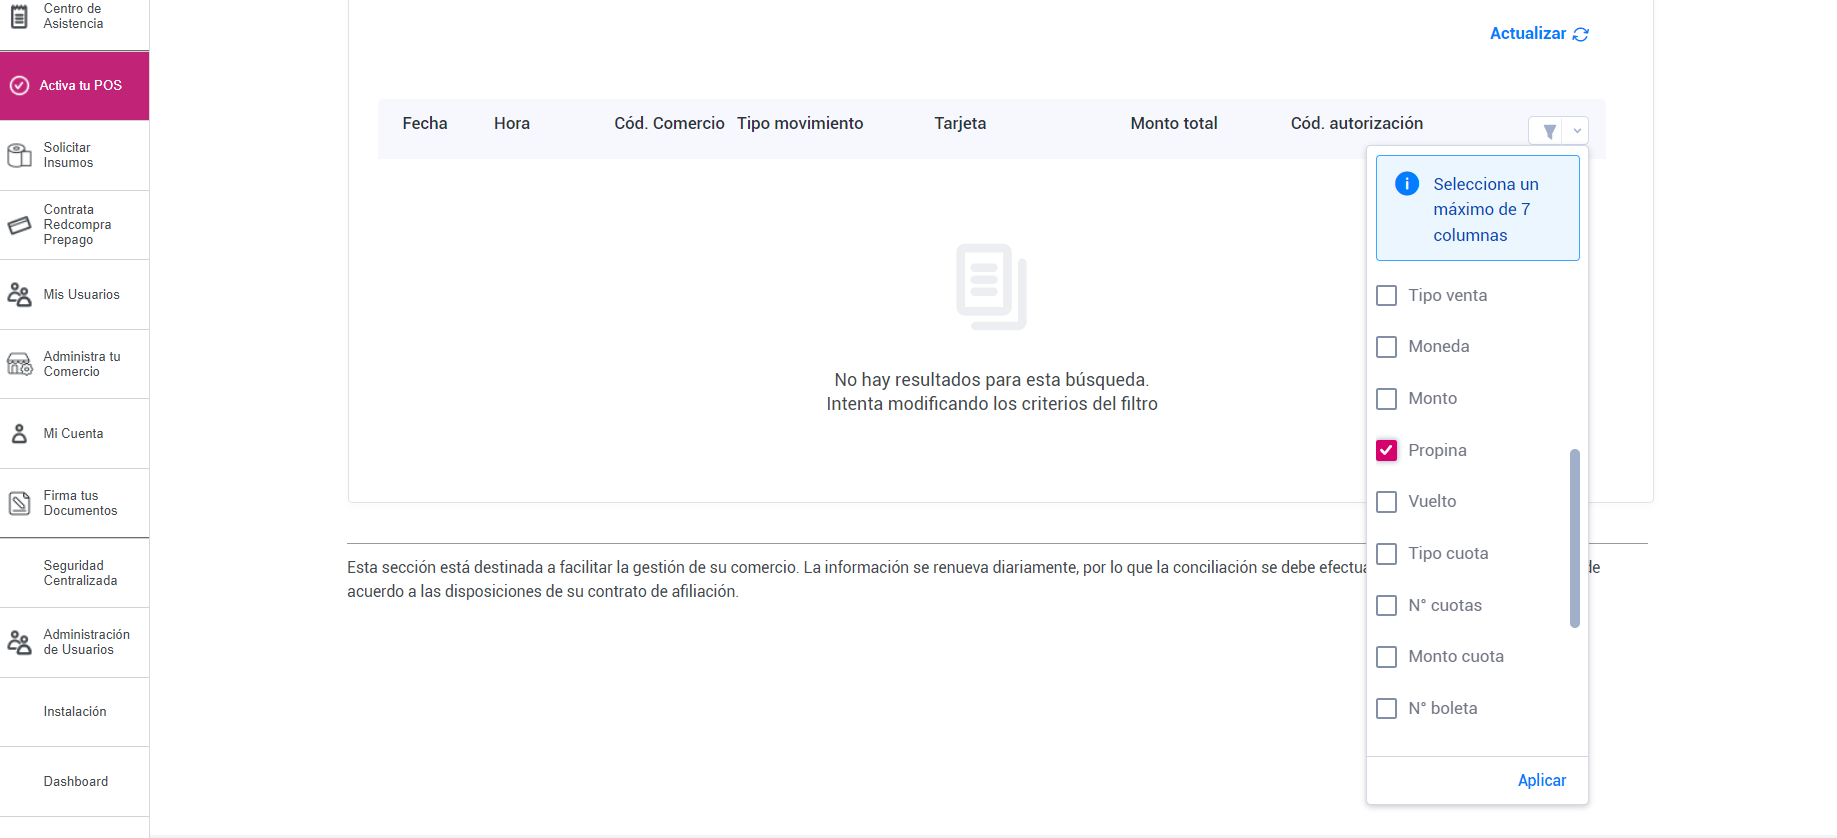This screenshot has height=838, width=1837.
Task: Tick the Monto cuota checkbox
Action: [x=1386, y=657]
